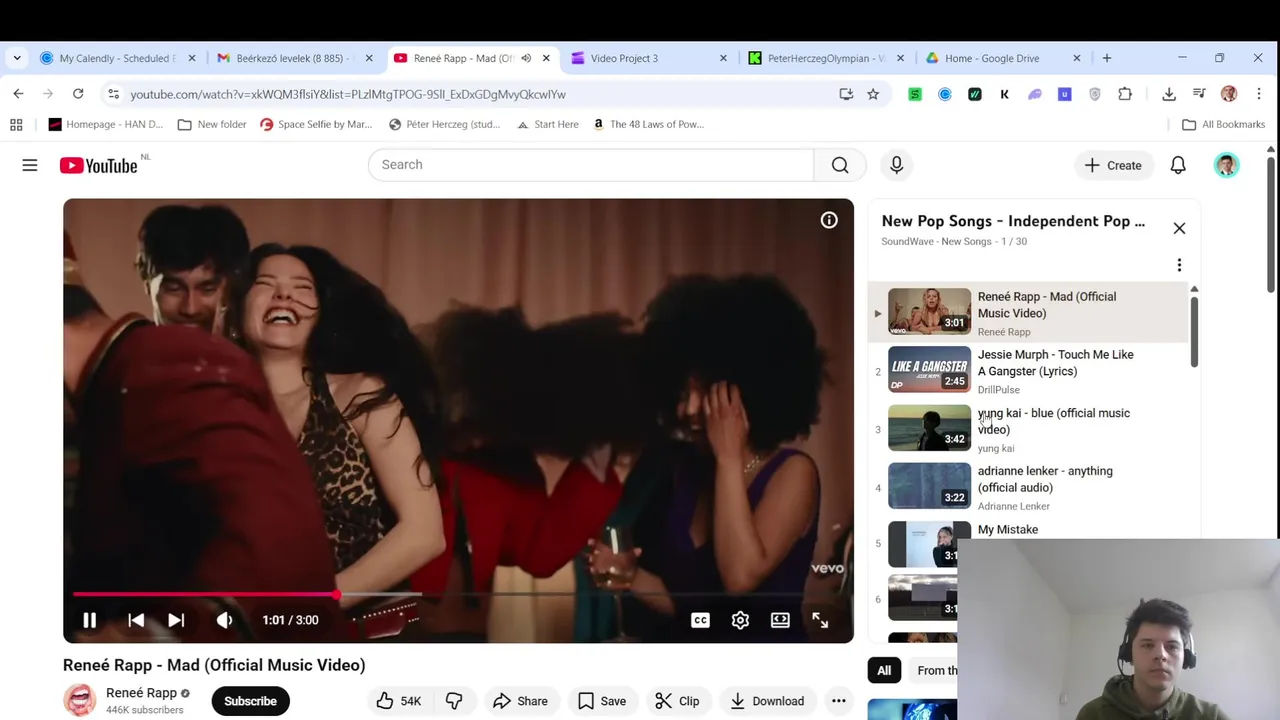The height and width of the screenshot is (720, 1280).
Task: Mute audio on Reneé Rapp tab
Action: (x=526, y=58)
